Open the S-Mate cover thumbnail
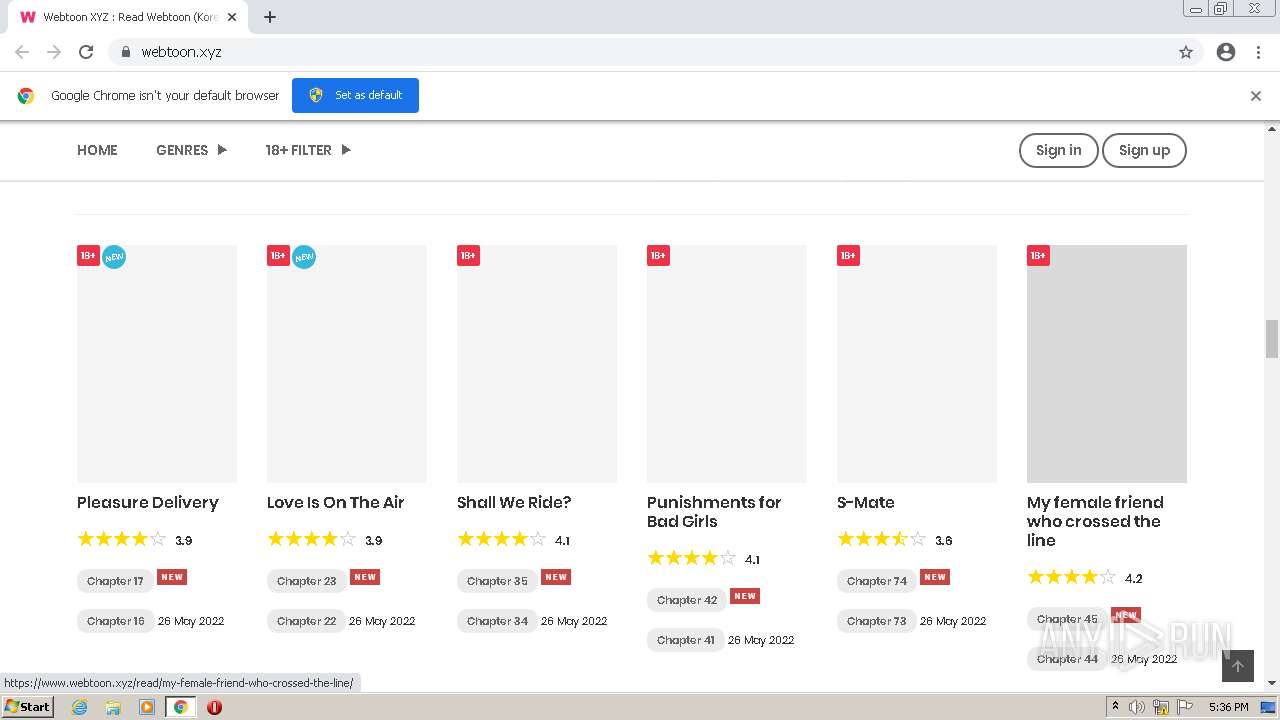 click(x=917, y=364)
